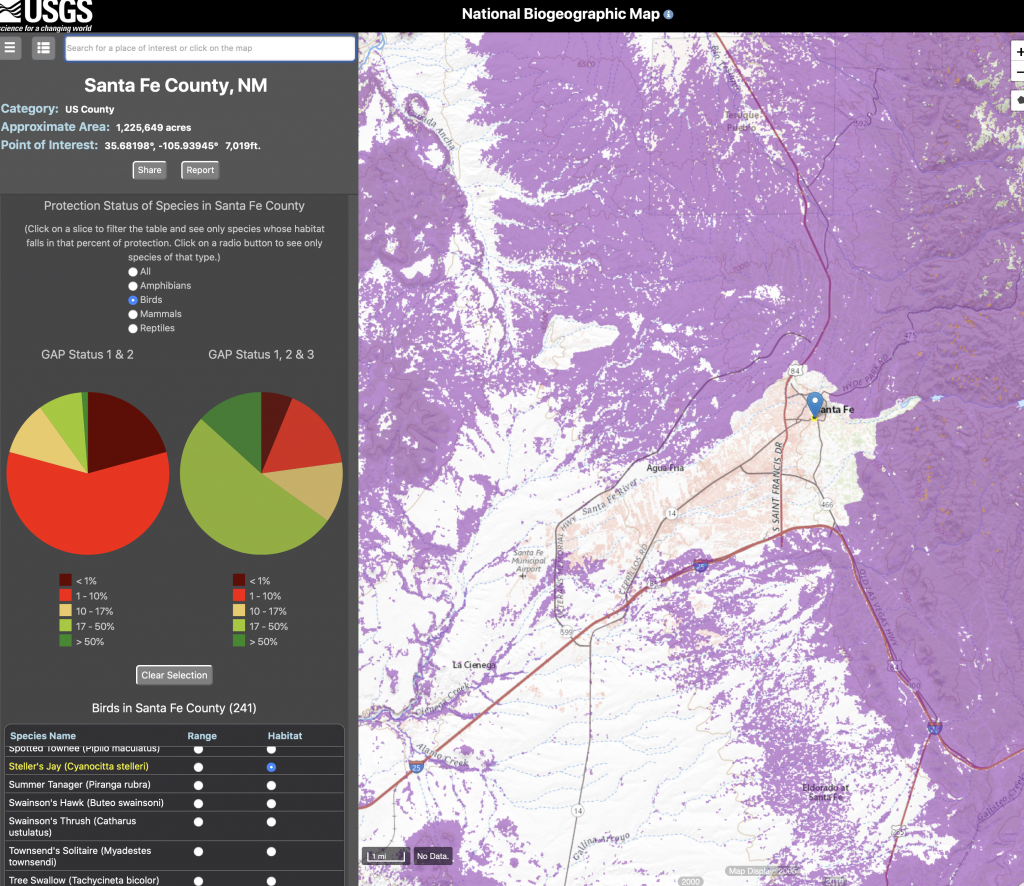Zoom in on the map

point(1018,53)
